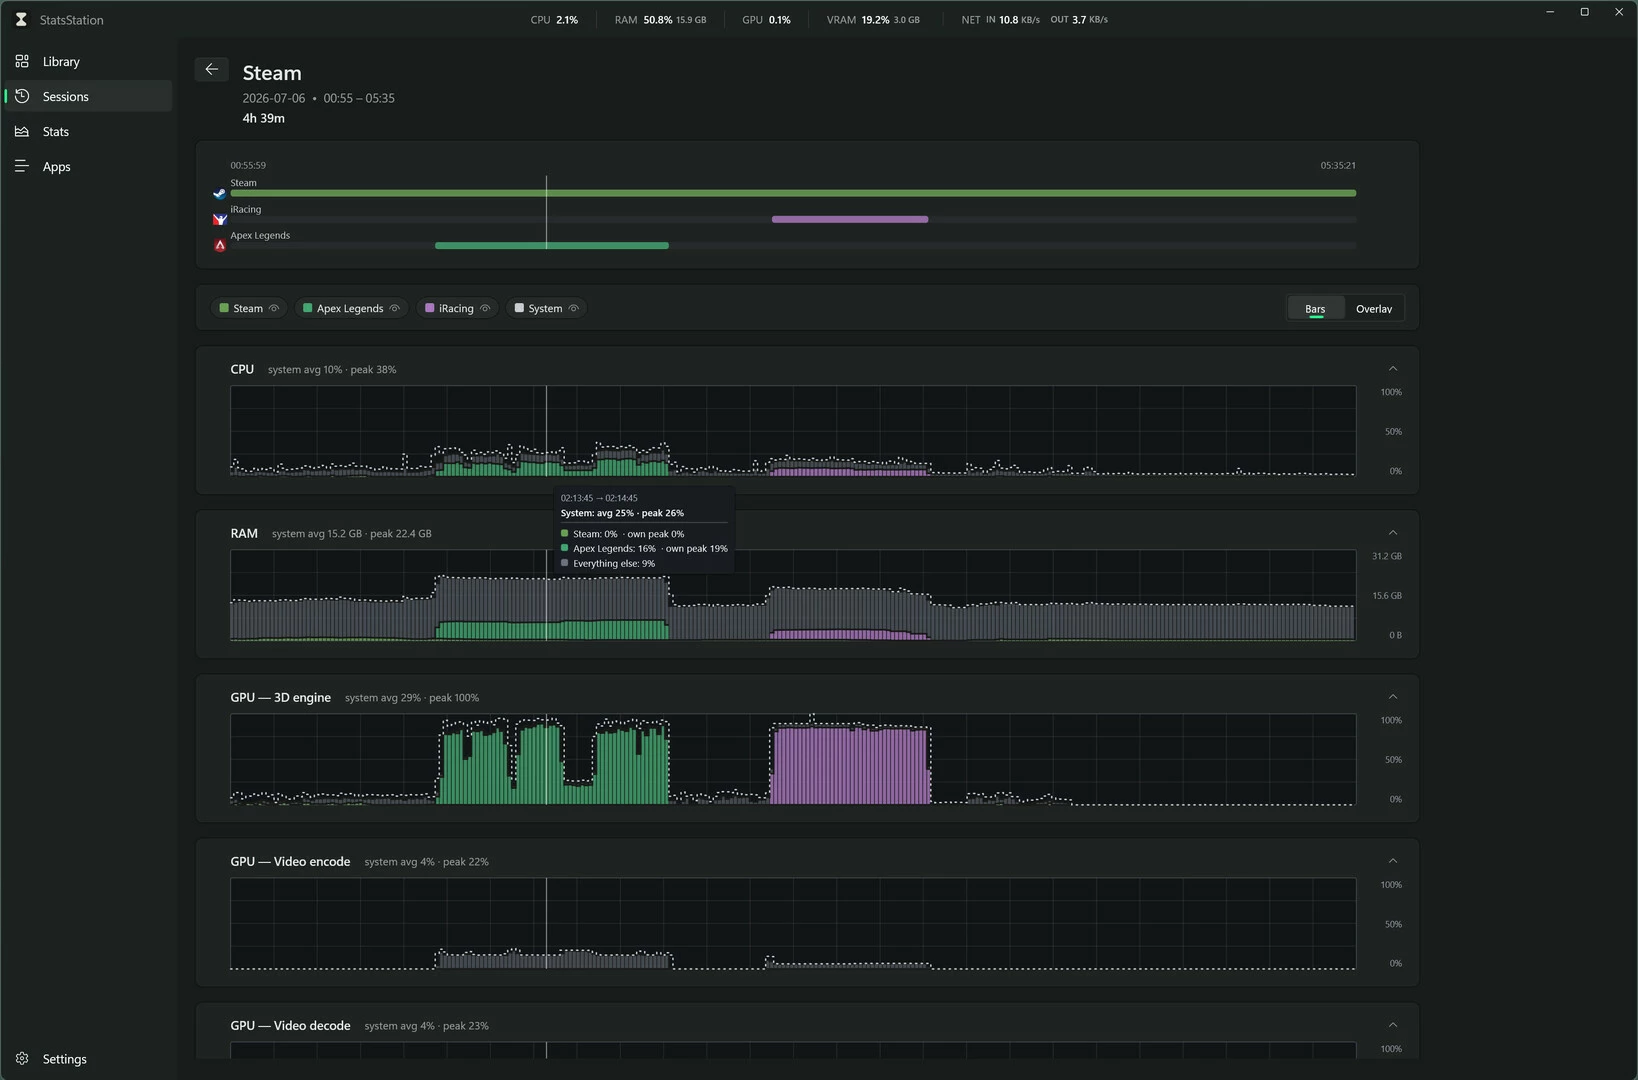The width and height of the screenshot is (1638, 1080).
Task: Click the iRacing icon in the timeline
Action: pyautogui.click(x=220, y=219)
